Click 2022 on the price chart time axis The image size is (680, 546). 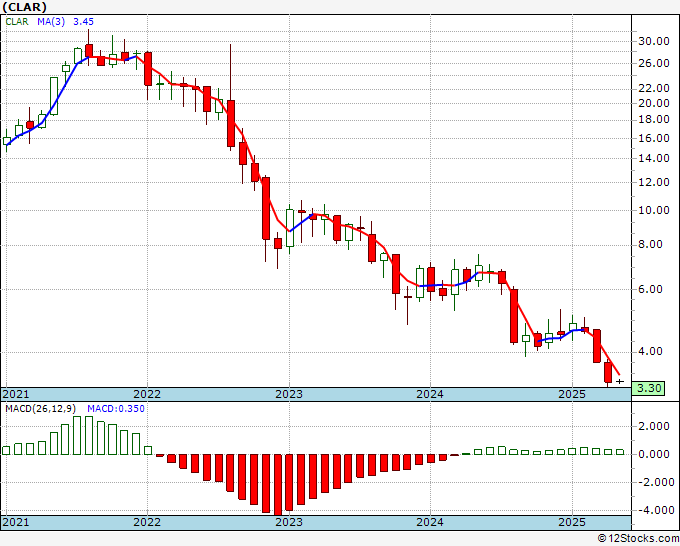tap(147, 394)
